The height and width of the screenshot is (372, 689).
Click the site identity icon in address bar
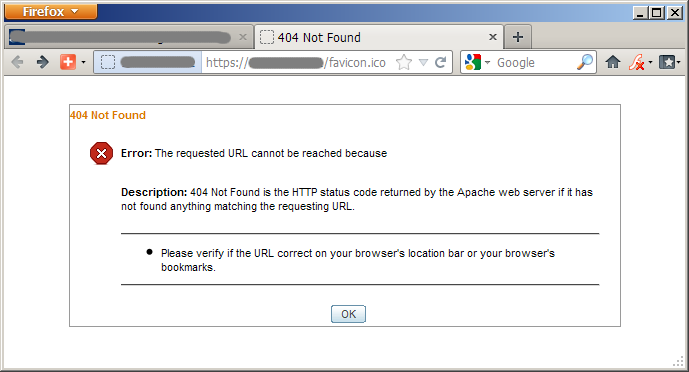tap(108, 62)
